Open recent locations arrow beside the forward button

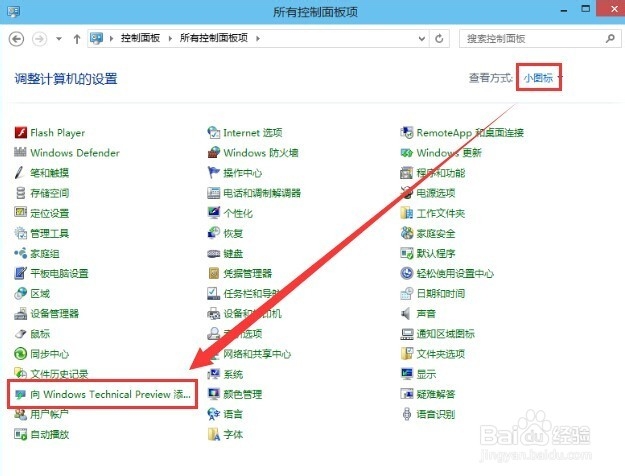click(x=59, y=39)
